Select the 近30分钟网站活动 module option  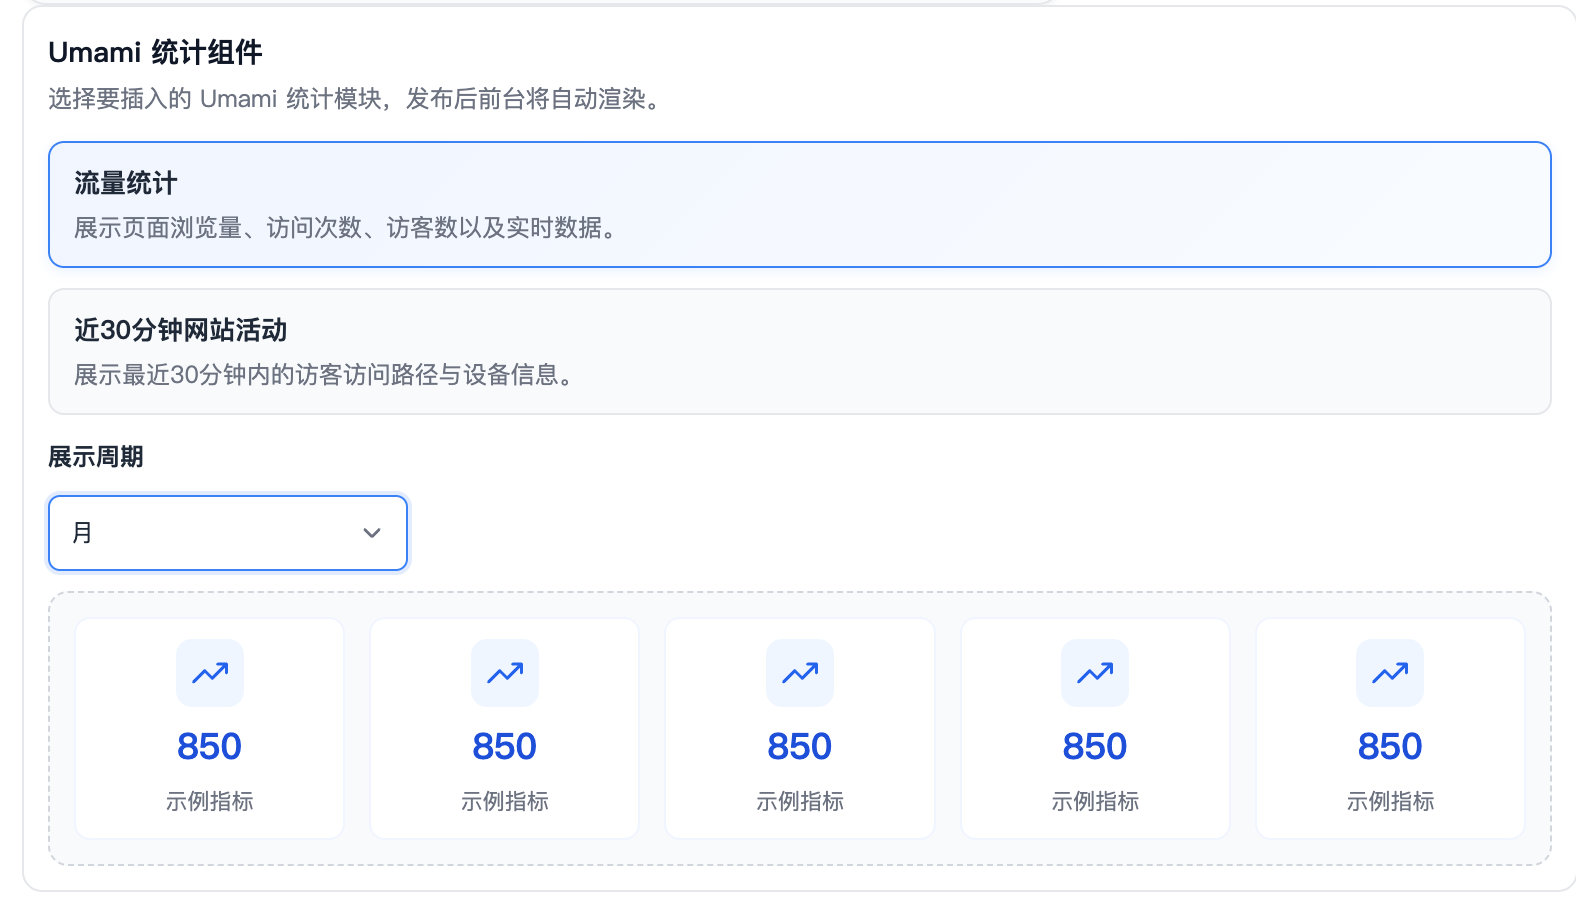coord(799,351)
